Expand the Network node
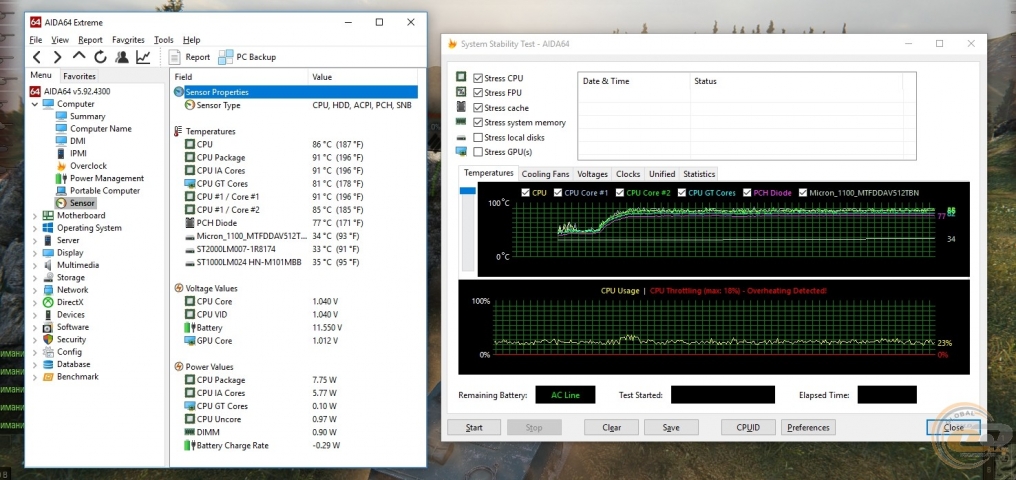1016x480 pixels. [x=34, y=290]
